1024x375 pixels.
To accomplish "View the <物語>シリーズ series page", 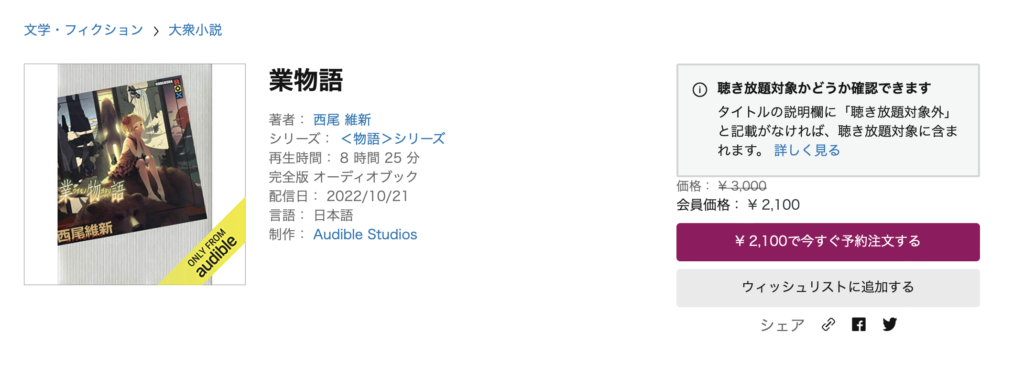I will 392,139.
